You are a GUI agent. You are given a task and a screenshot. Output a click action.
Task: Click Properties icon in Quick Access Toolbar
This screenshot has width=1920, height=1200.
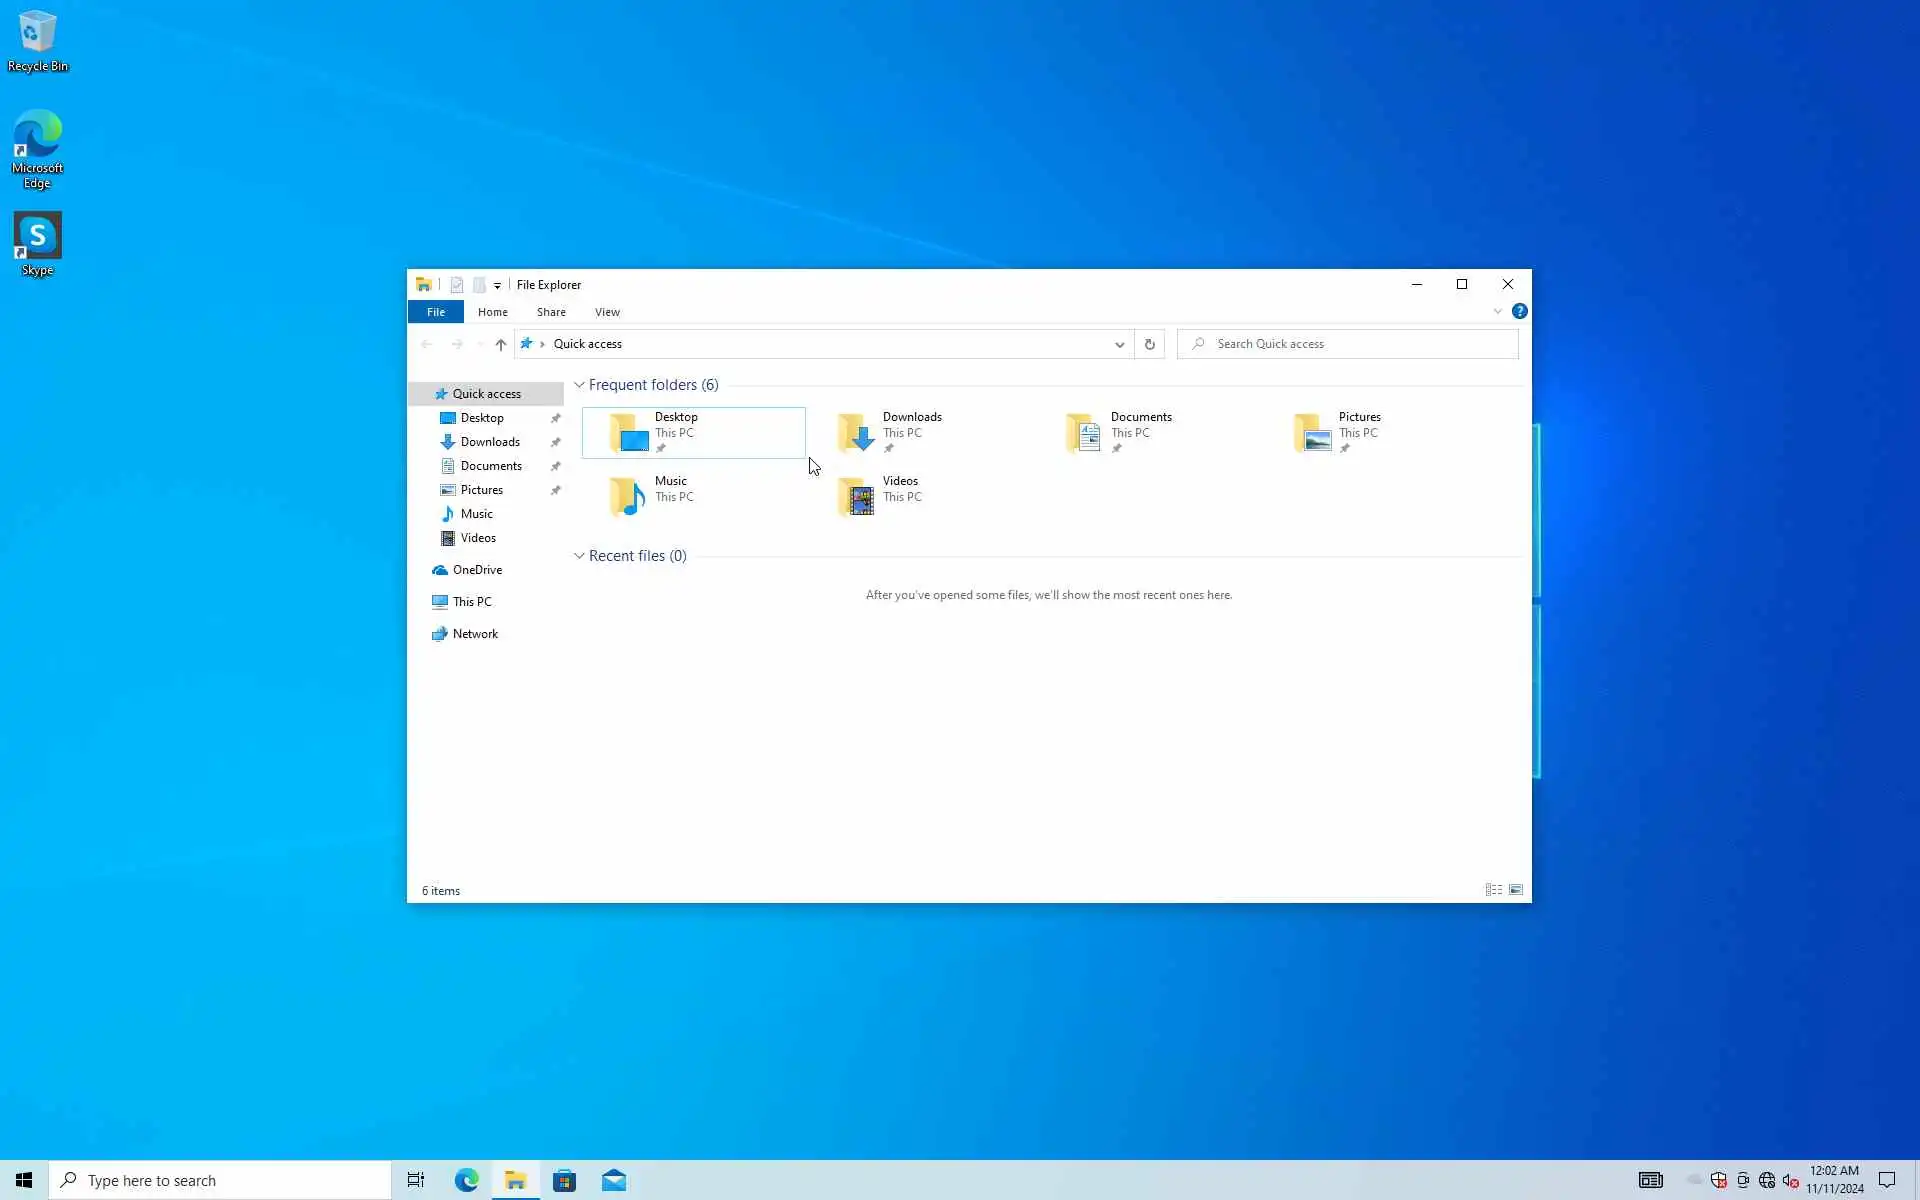[456, 285]
